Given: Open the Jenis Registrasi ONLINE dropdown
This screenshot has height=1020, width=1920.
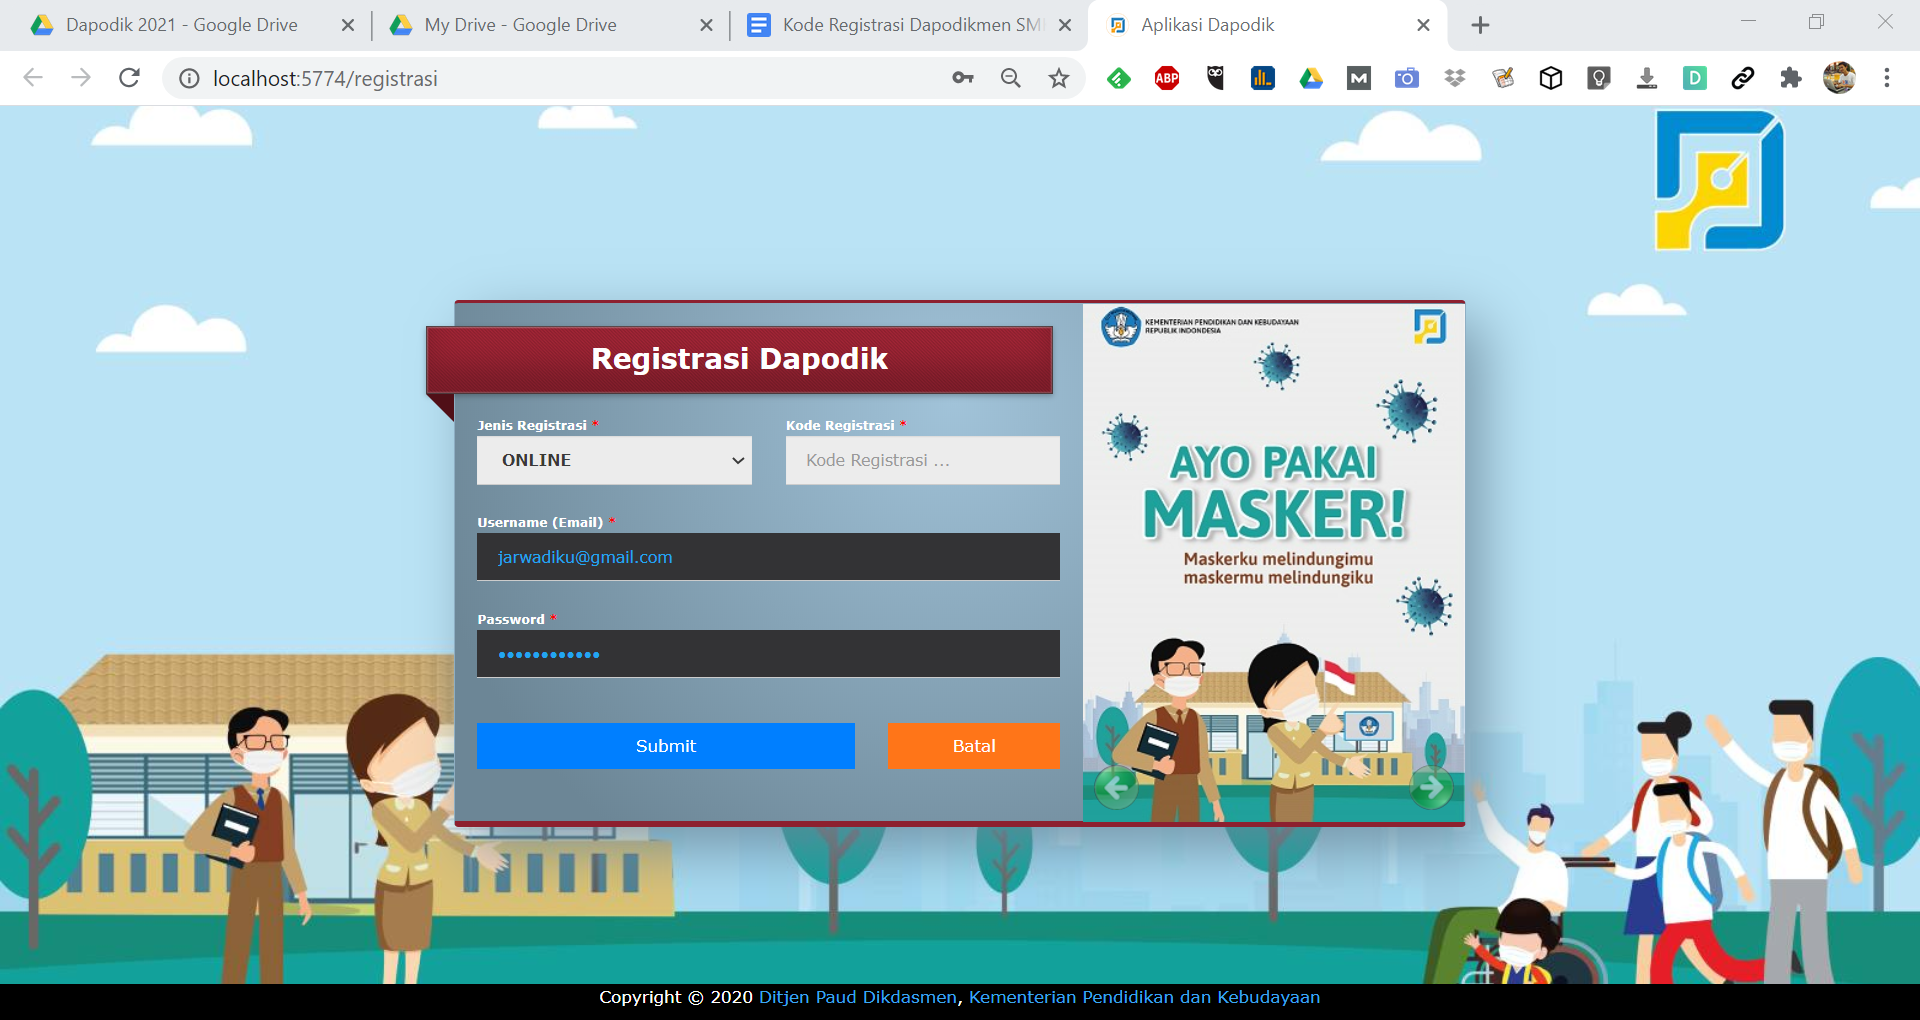Looking at the screenshot, I should coord(614,460).
